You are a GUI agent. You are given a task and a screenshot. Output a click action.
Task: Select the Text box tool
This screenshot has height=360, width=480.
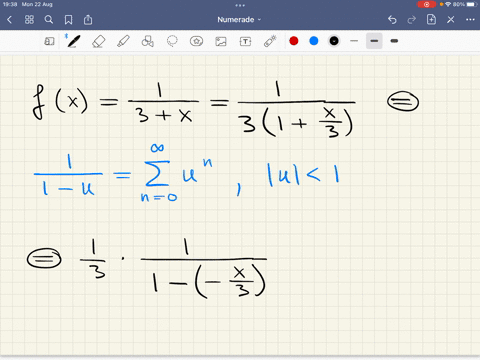pos(245,41)
